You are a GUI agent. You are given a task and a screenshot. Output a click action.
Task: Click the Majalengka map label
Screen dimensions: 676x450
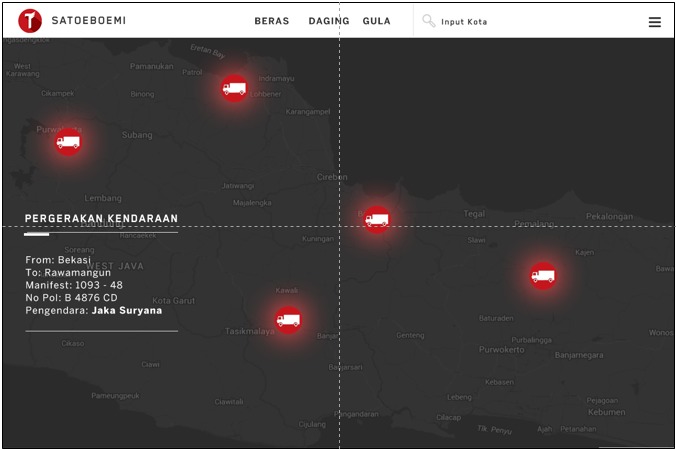(x=252, y=203)
